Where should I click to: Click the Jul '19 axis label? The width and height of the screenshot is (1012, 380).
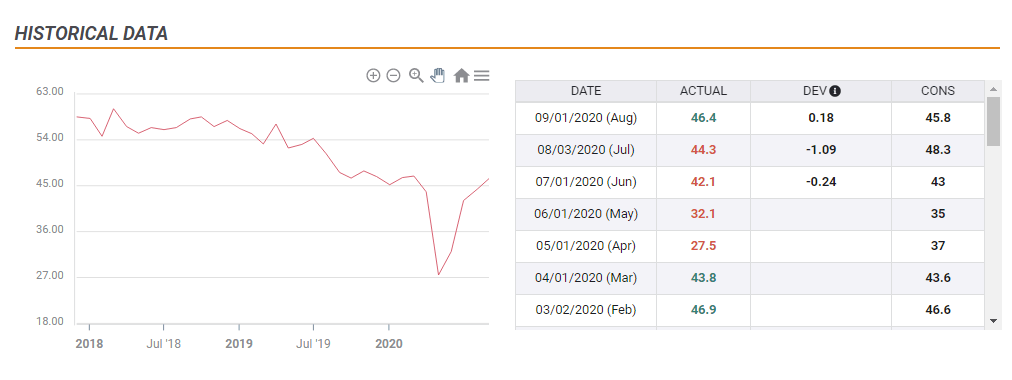313,344
